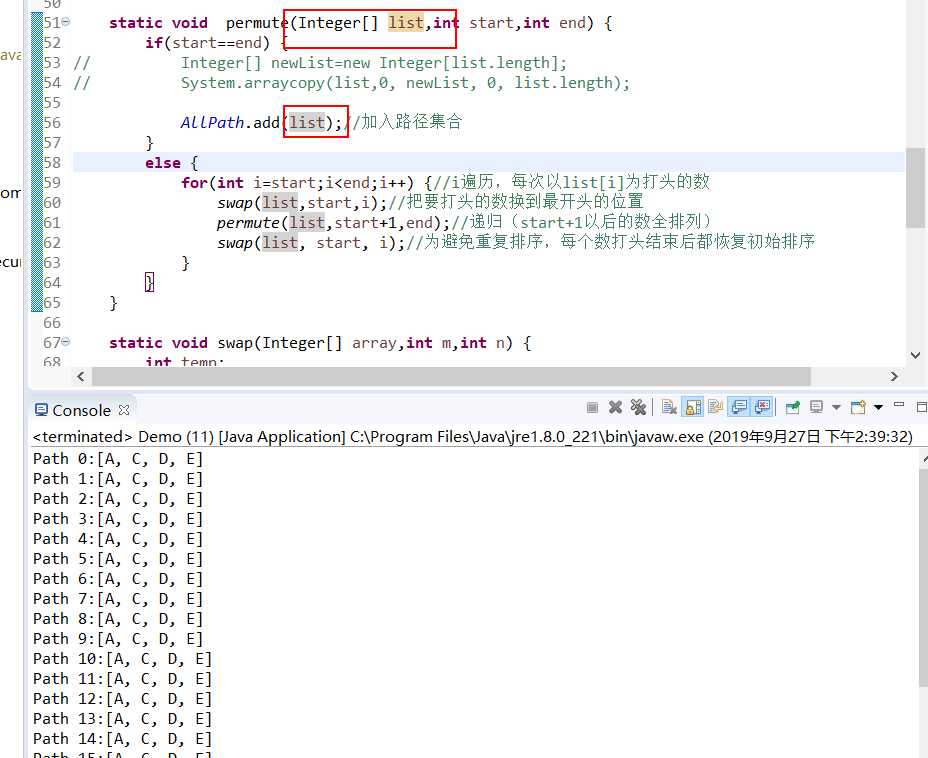
Task: Display the selected console
Action: tap(817, 407)
